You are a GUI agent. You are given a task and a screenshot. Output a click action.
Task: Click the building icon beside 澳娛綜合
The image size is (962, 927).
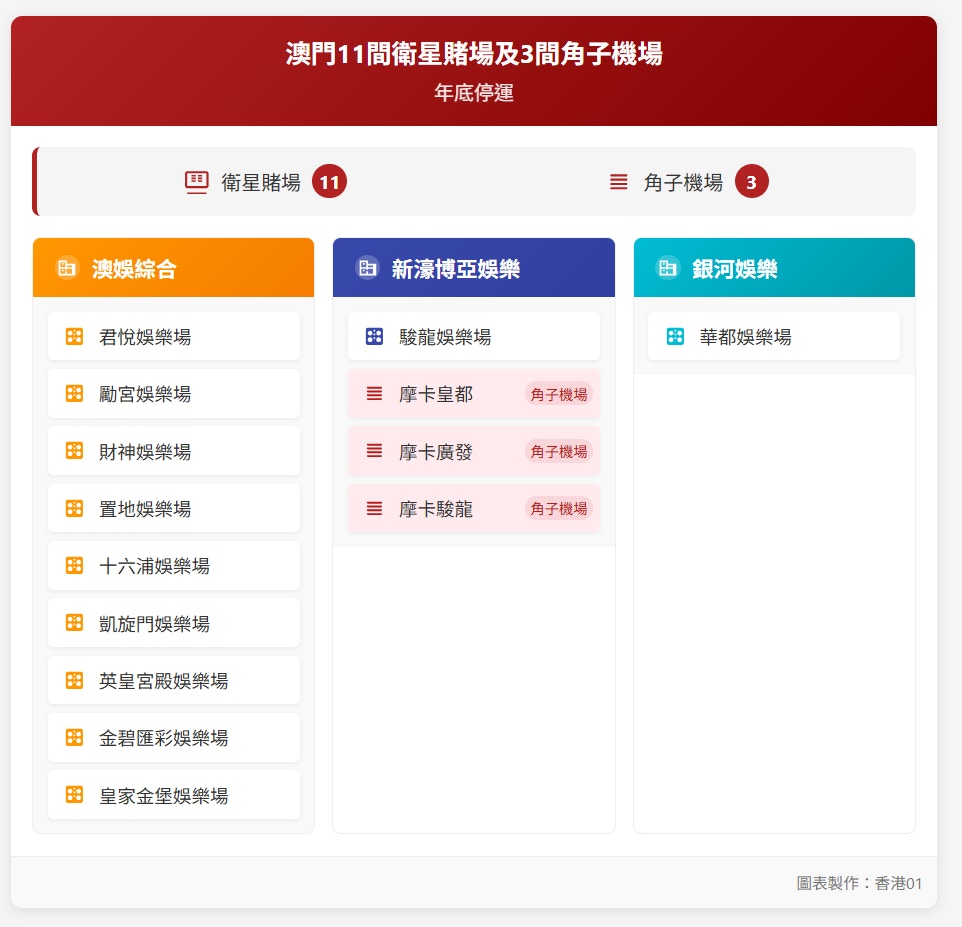point(67,268)
